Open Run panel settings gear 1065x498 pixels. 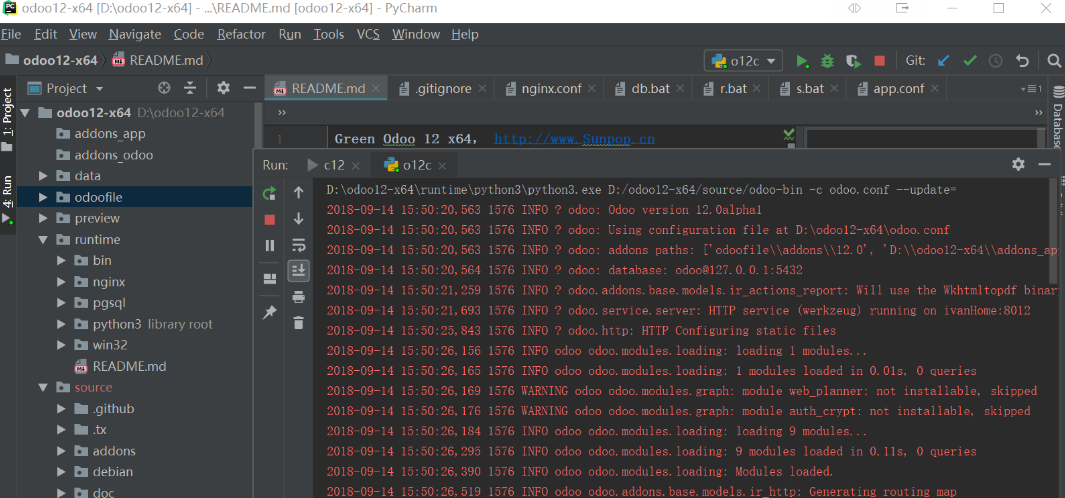[x=1018, y=164]
